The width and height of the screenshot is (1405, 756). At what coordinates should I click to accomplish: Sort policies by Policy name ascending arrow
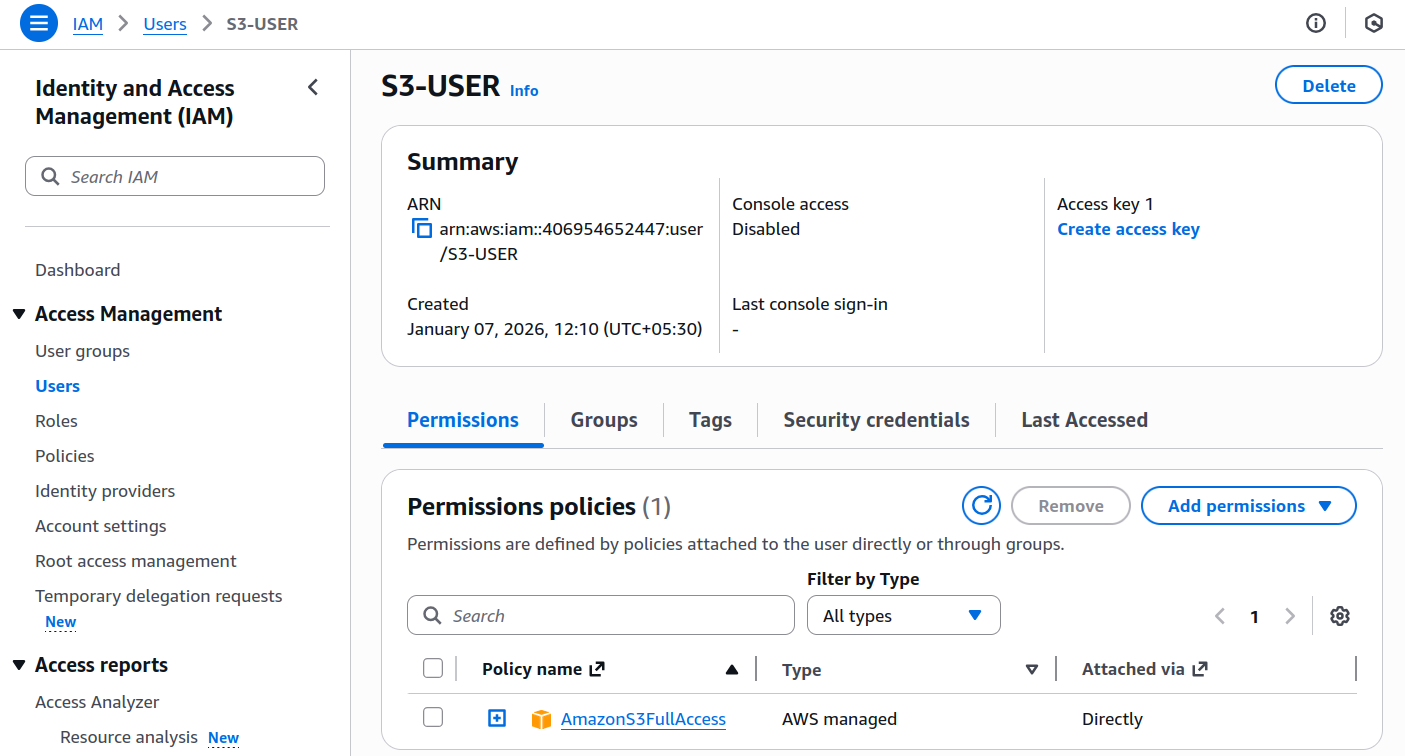click(x=732, y=669)
